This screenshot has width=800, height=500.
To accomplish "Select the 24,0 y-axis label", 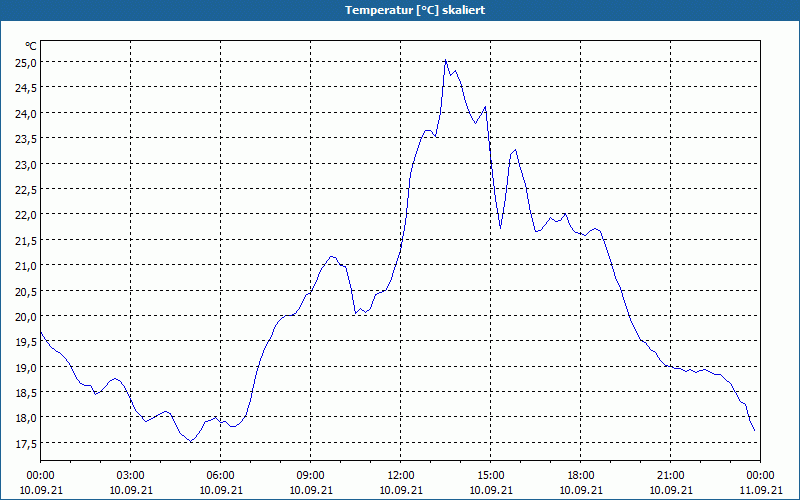I will 27,114.
